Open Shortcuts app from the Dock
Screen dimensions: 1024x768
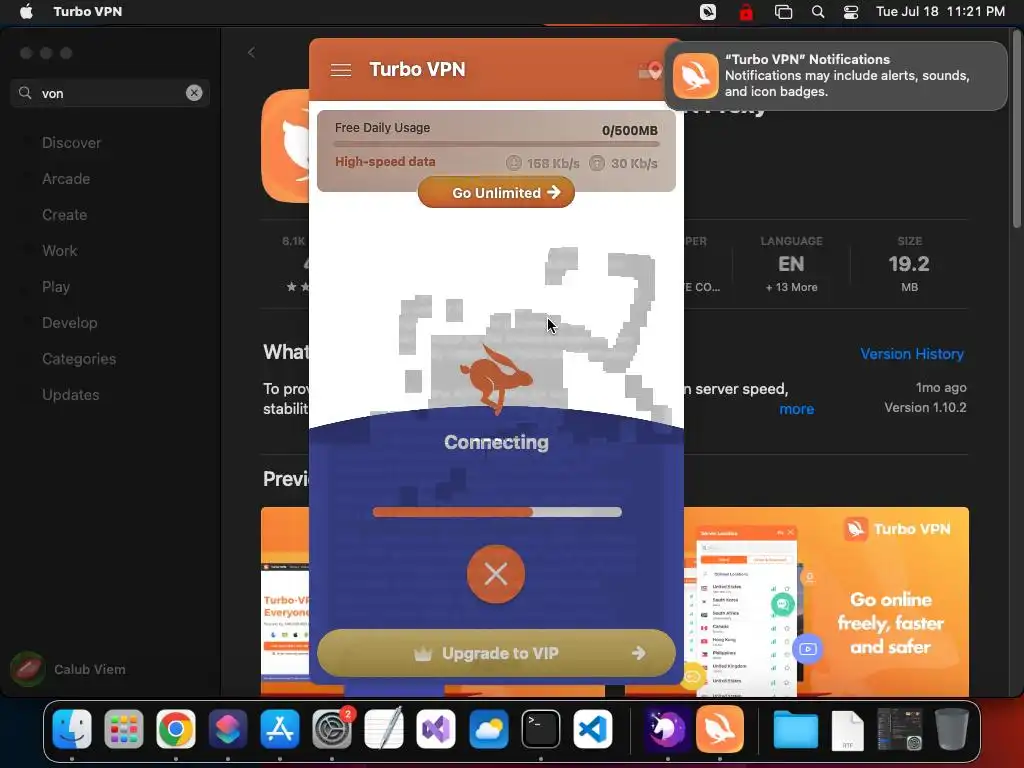[x=228, y=729]
